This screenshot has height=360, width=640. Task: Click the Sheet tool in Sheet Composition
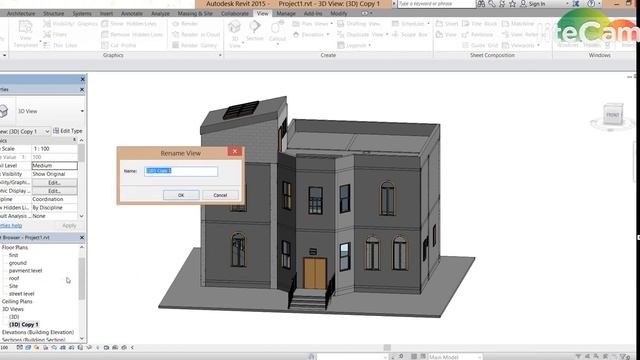coord(447,24)
